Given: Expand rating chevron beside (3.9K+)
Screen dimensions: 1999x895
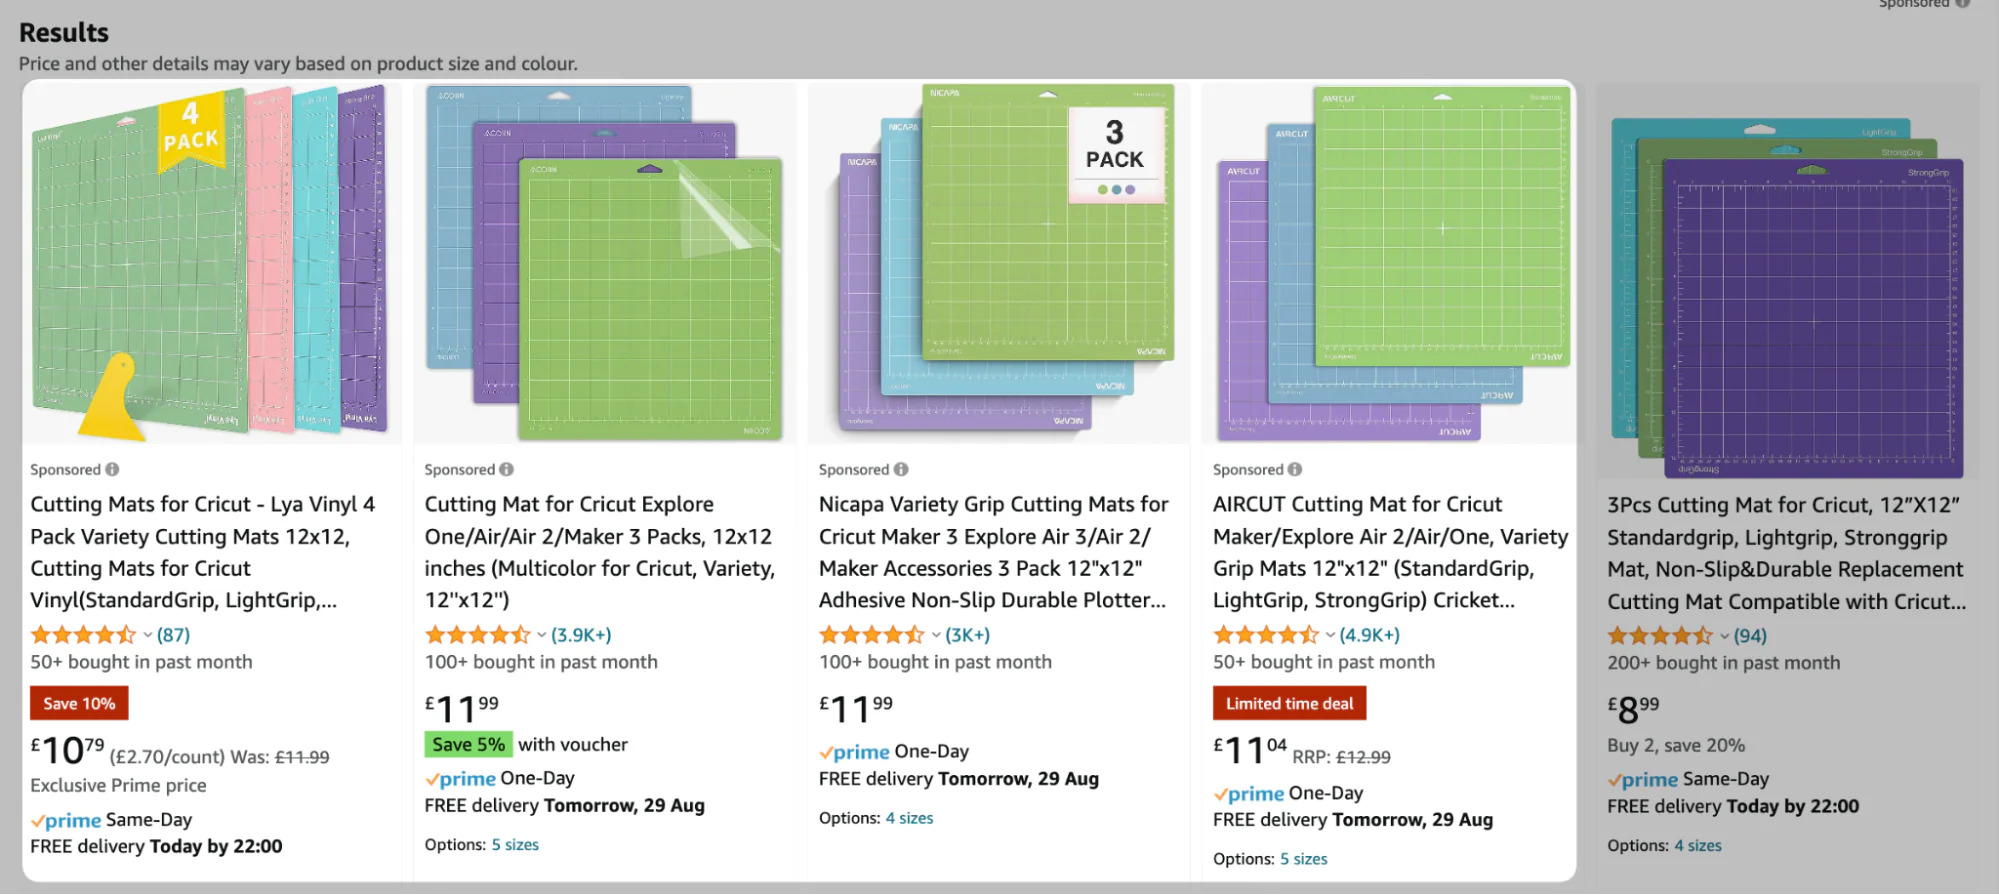Looking at the screenshot, I should coord(542,635).
